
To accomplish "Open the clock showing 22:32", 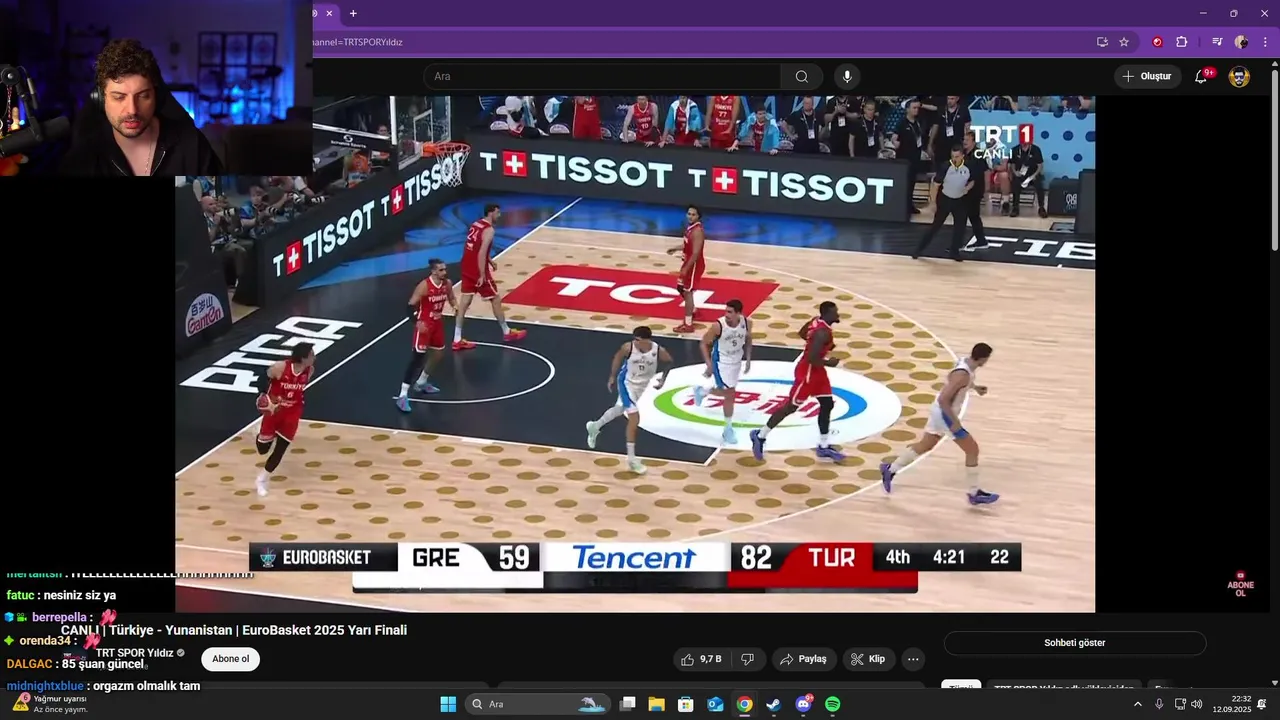I will [1232, 704].
